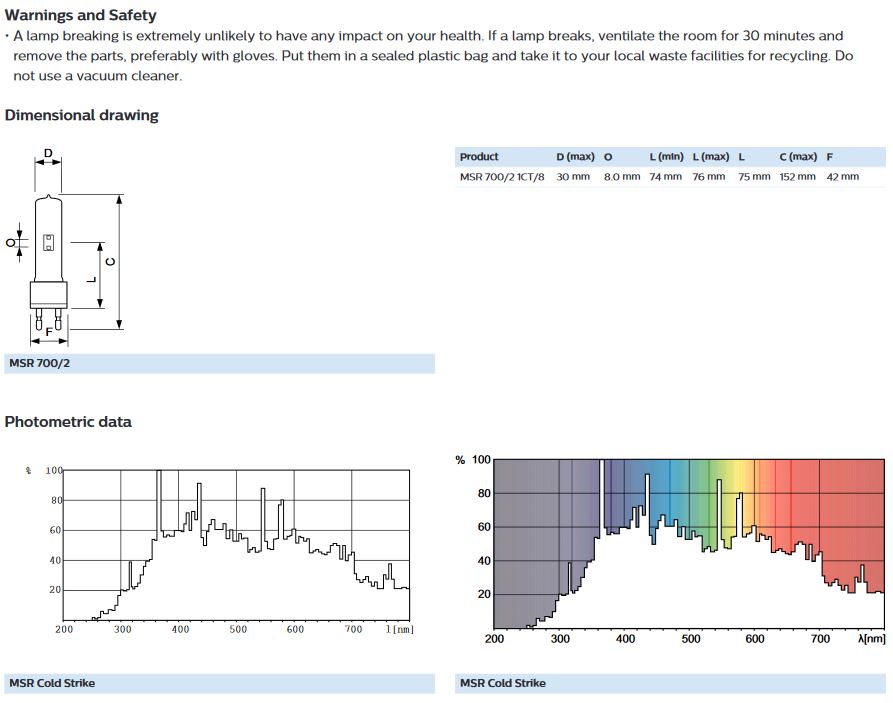Viewport: 893px width, 703px height.
Task: Click the '152 mm' table value
Action: coord(797,177)
